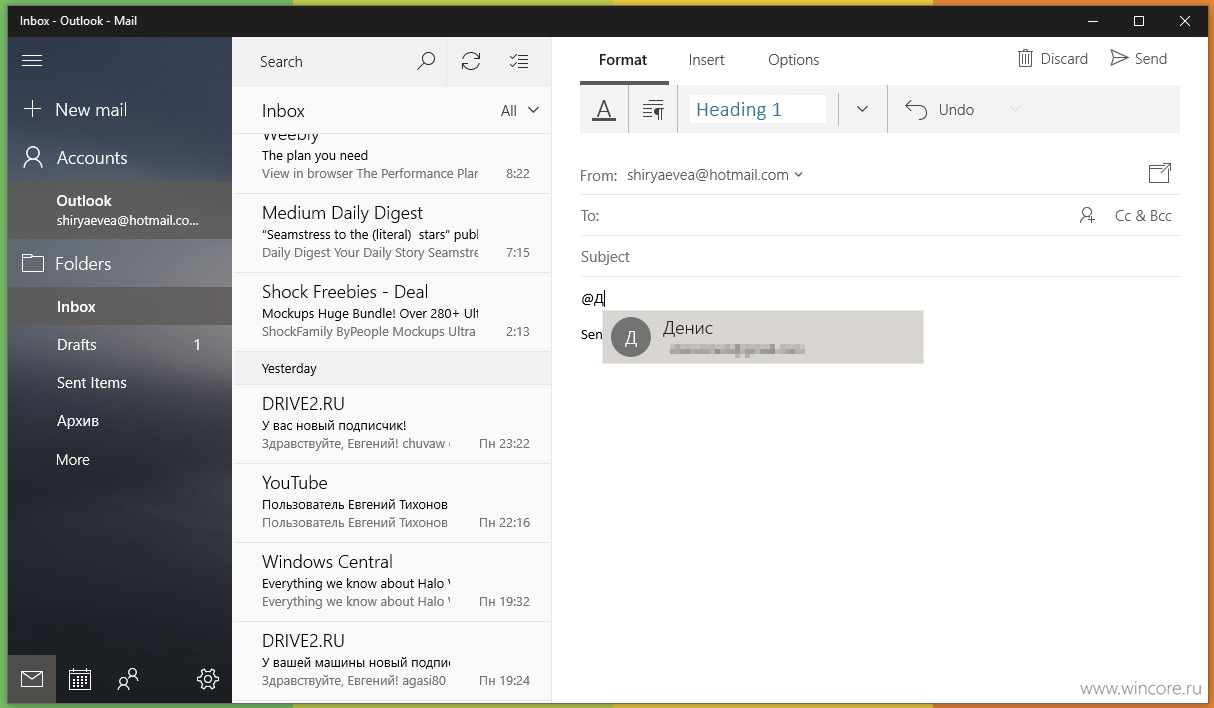Image resolution: width=1214 pixels, height=708 pixels.
Task: Expand the Undo options arrow
Action: point(1016,110)
